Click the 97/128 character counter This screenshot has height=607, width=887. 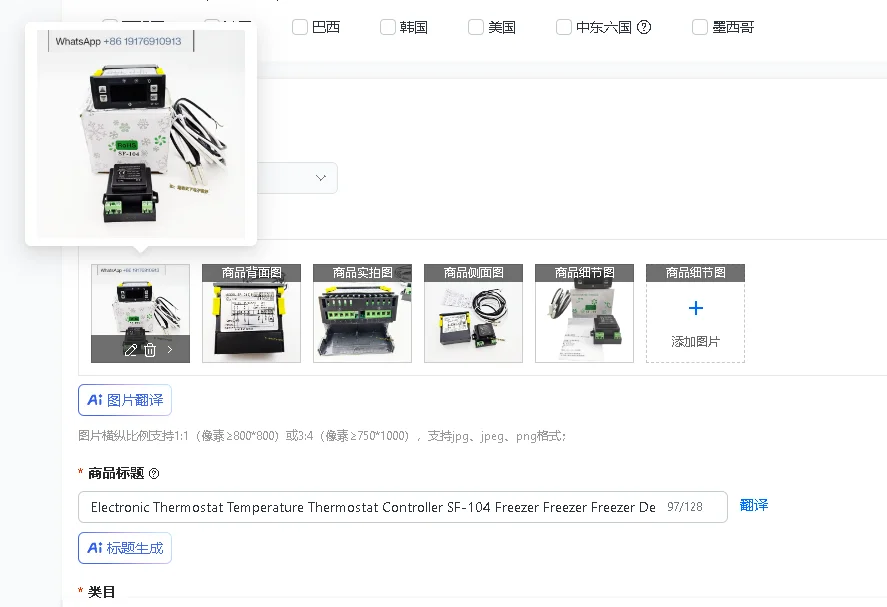pyautogui.click(x=684, y=507)
